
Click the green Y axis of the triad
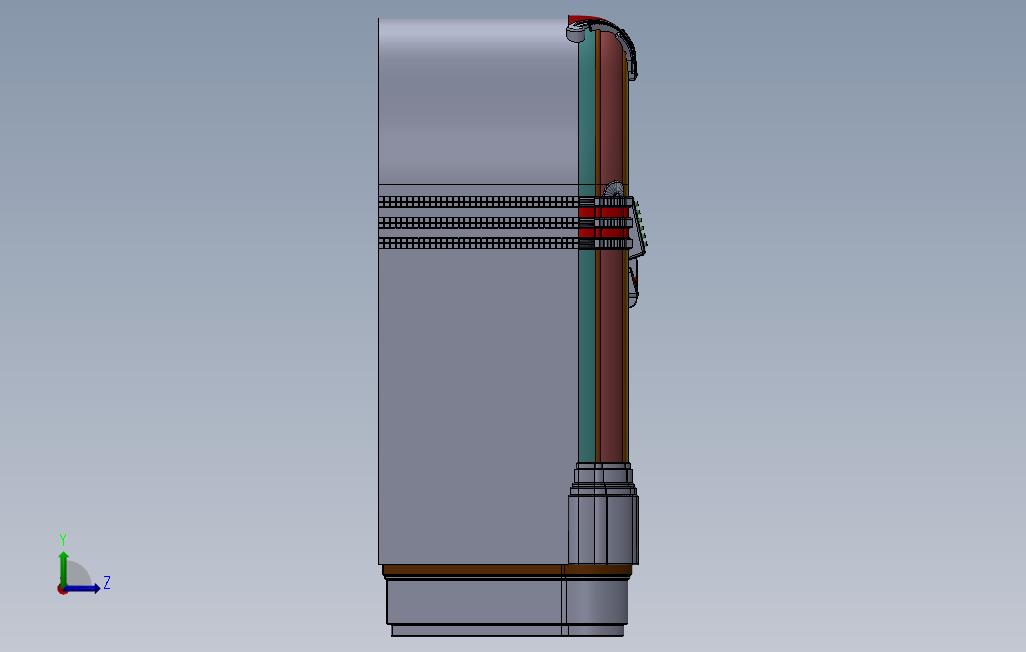[63, 568]
